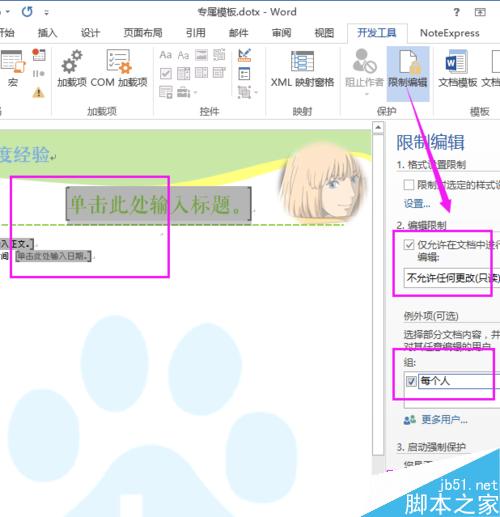The image size is (500, 517).
Task: Open Ribbon Display Options icon
Action: coord(480,12)
